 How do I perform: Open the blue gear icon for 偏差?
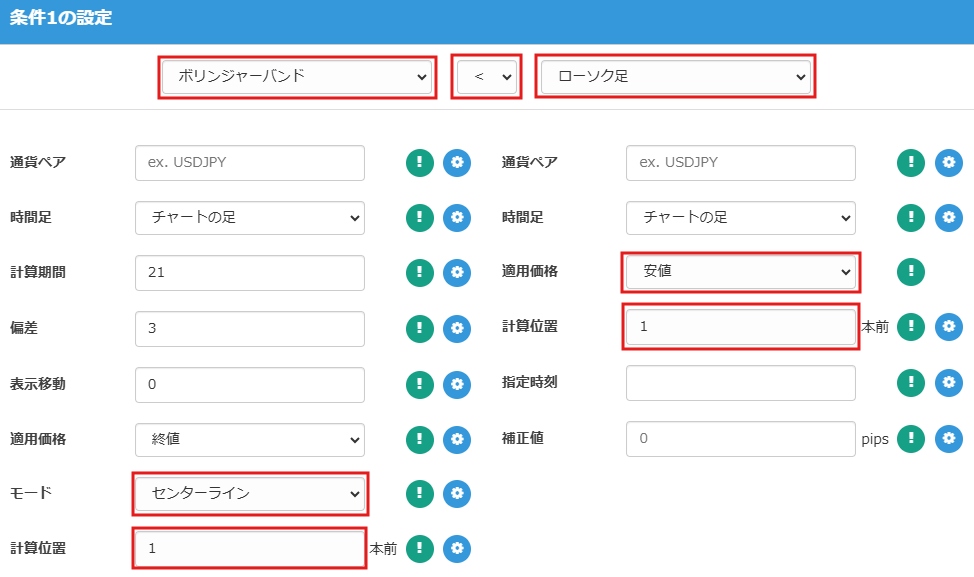coord(456,328)
